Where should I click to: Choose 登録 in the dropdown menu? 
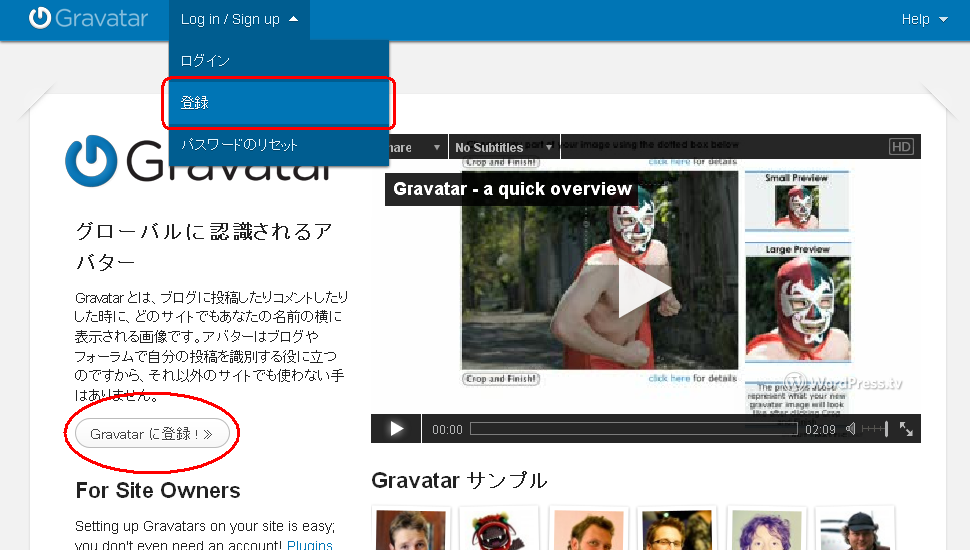pyautogui.click(x=278, y=103)
